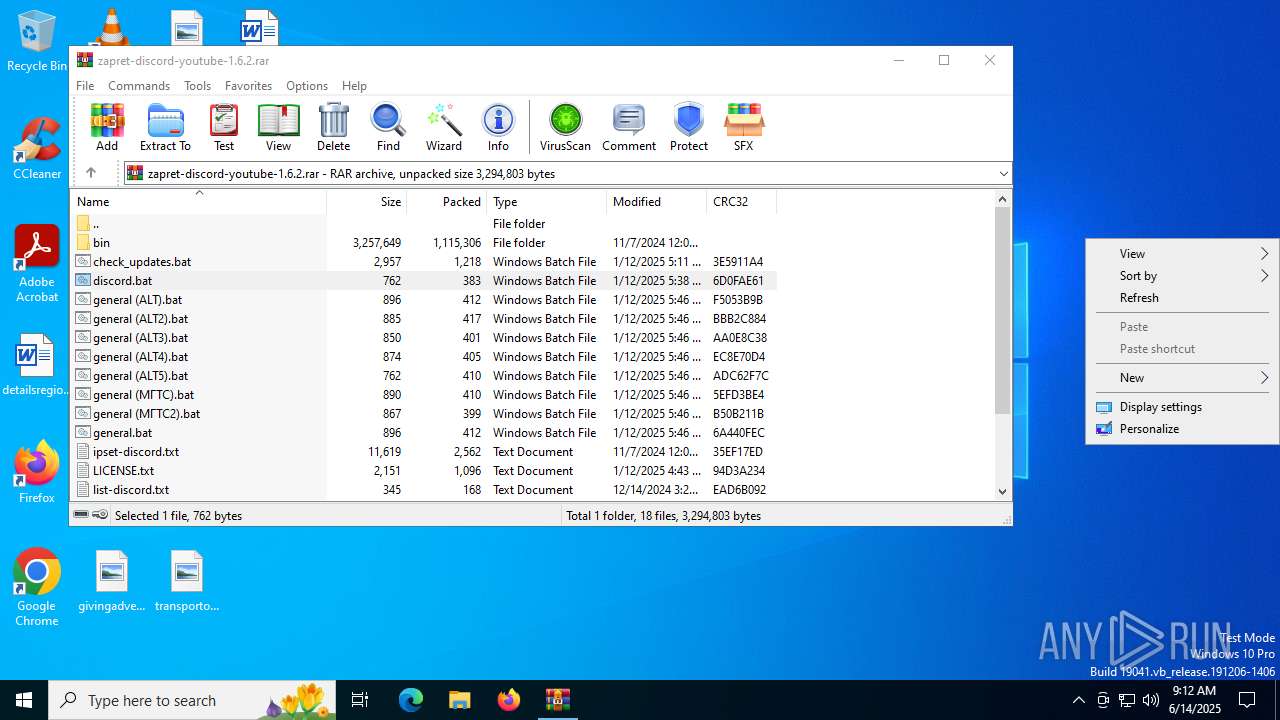Expand the Sort by submenu
The width and height of the screenshot is (1280, 720).
1182,276
